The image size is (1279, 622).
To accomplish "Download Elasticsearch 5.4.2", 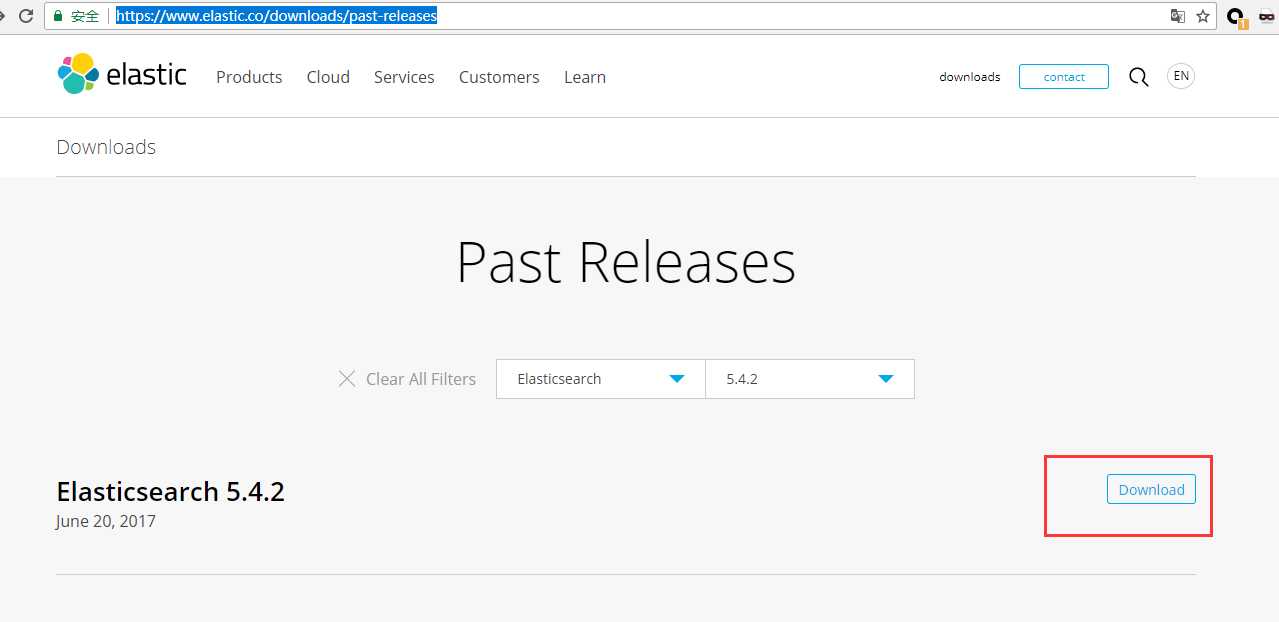I will coord(1151,489).
